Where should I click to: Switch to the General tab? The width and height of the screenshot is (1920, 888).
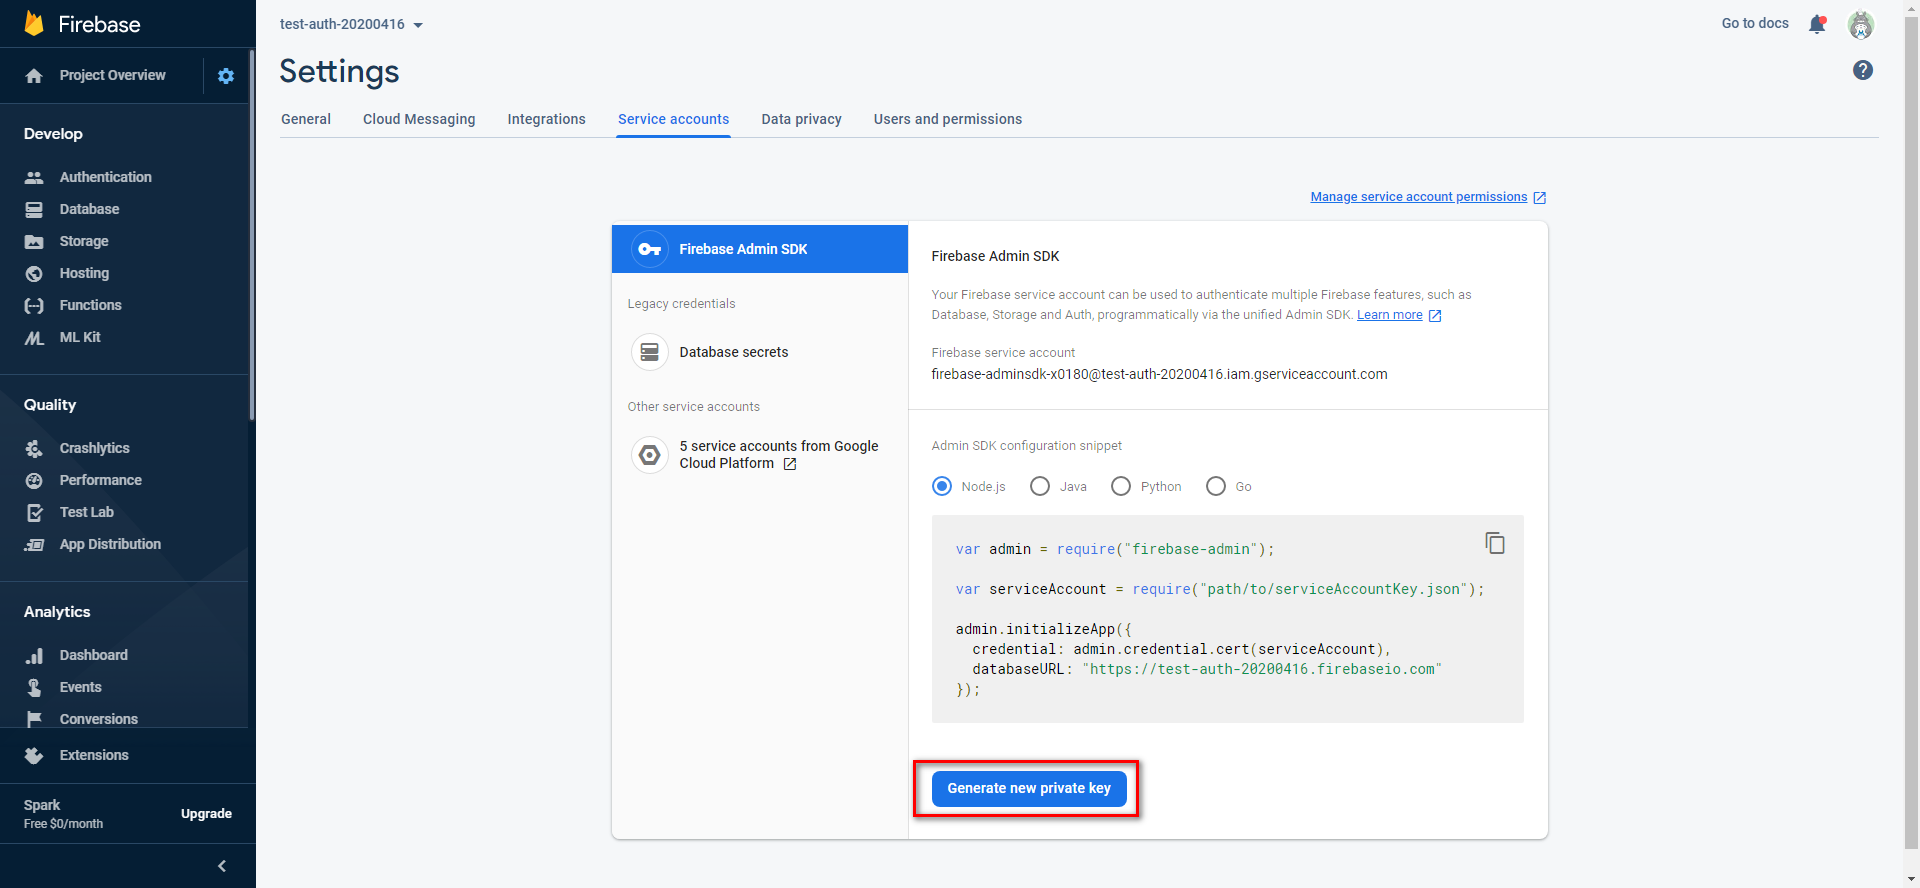pos(306,119)
